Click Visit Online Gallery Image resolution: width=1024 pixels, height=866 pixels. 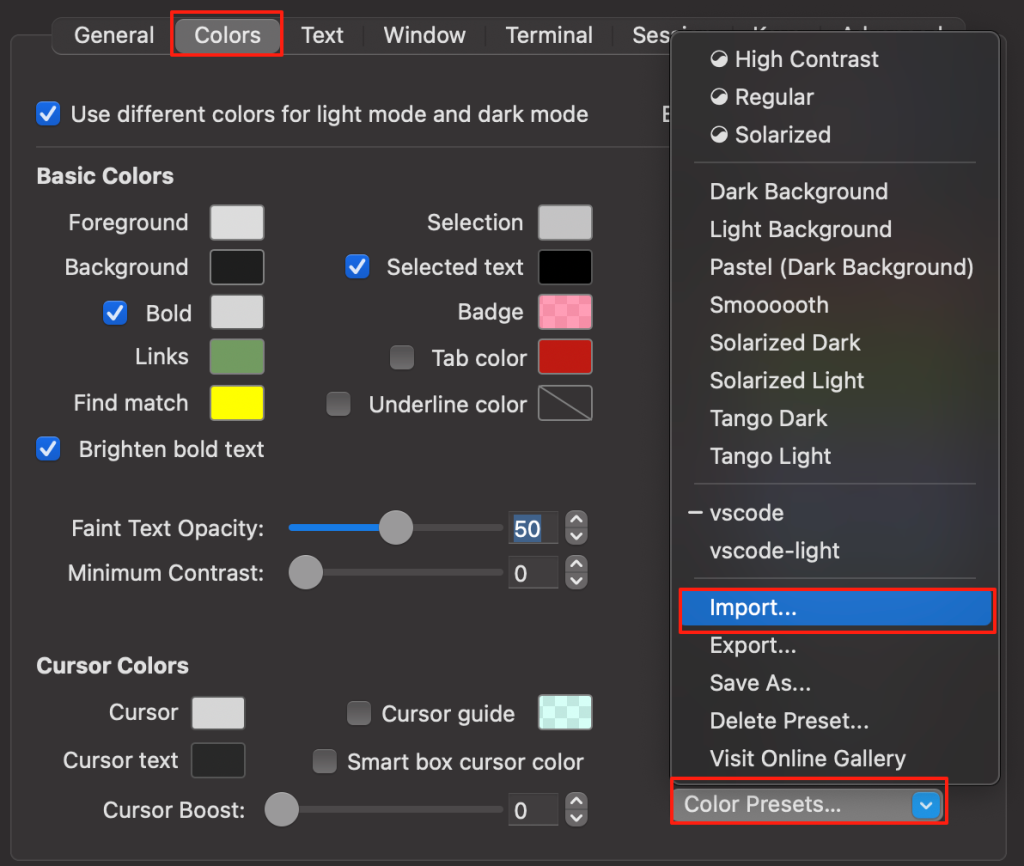(x=808, y=759)
